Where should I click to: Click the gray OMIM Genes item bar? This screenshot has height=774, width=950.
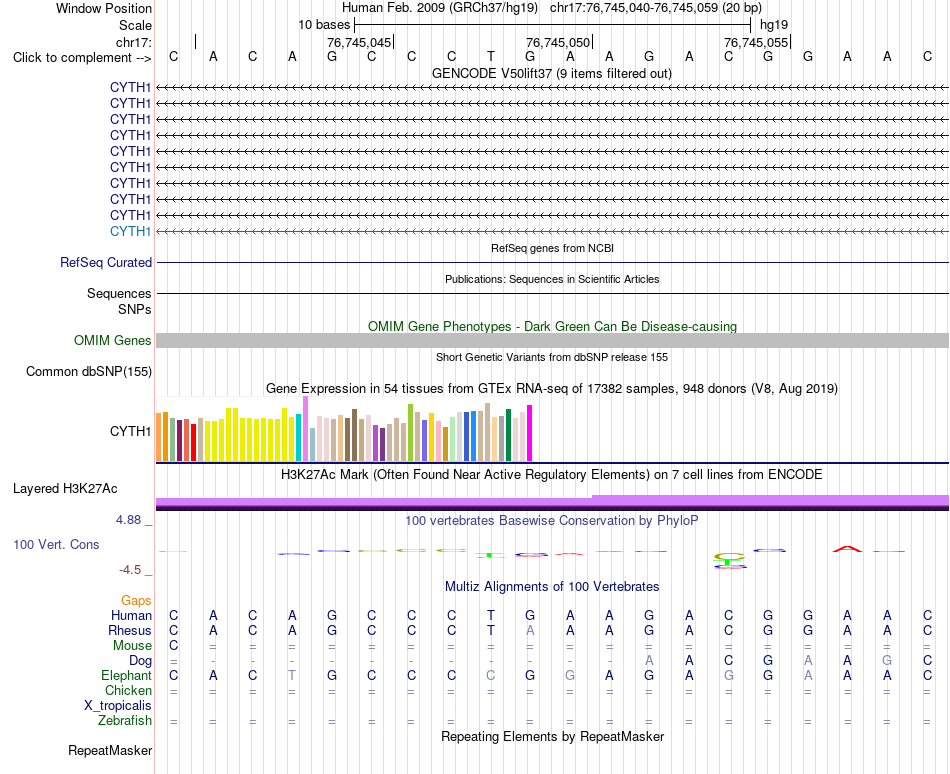click(x=553, y=340)
